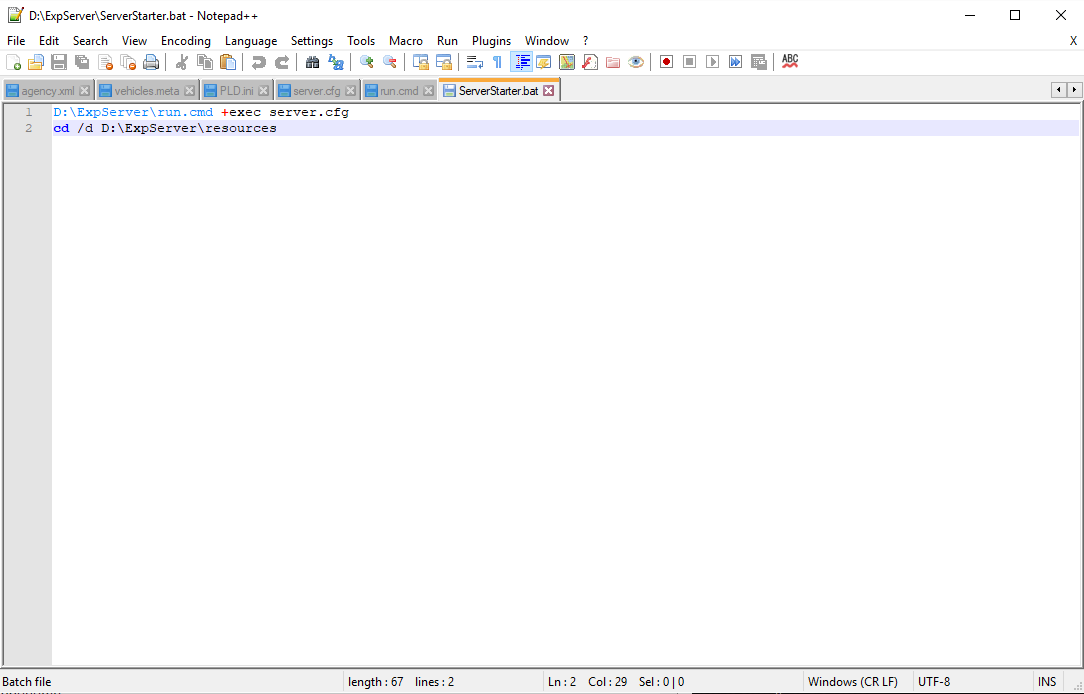Image resolution: width=1084 pixels, height=694 pixels.
Task: Click the Zoom In magnifier icon
Action: click(x=367, y=62)
